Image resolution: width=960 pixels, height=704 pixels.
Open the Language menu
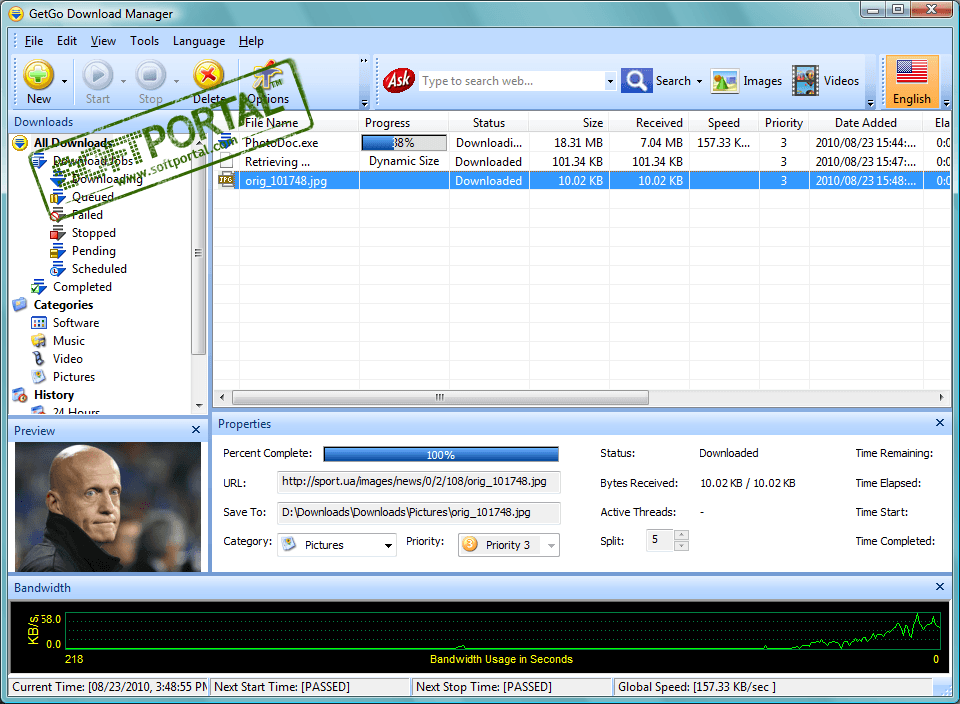tap(199, 41)
